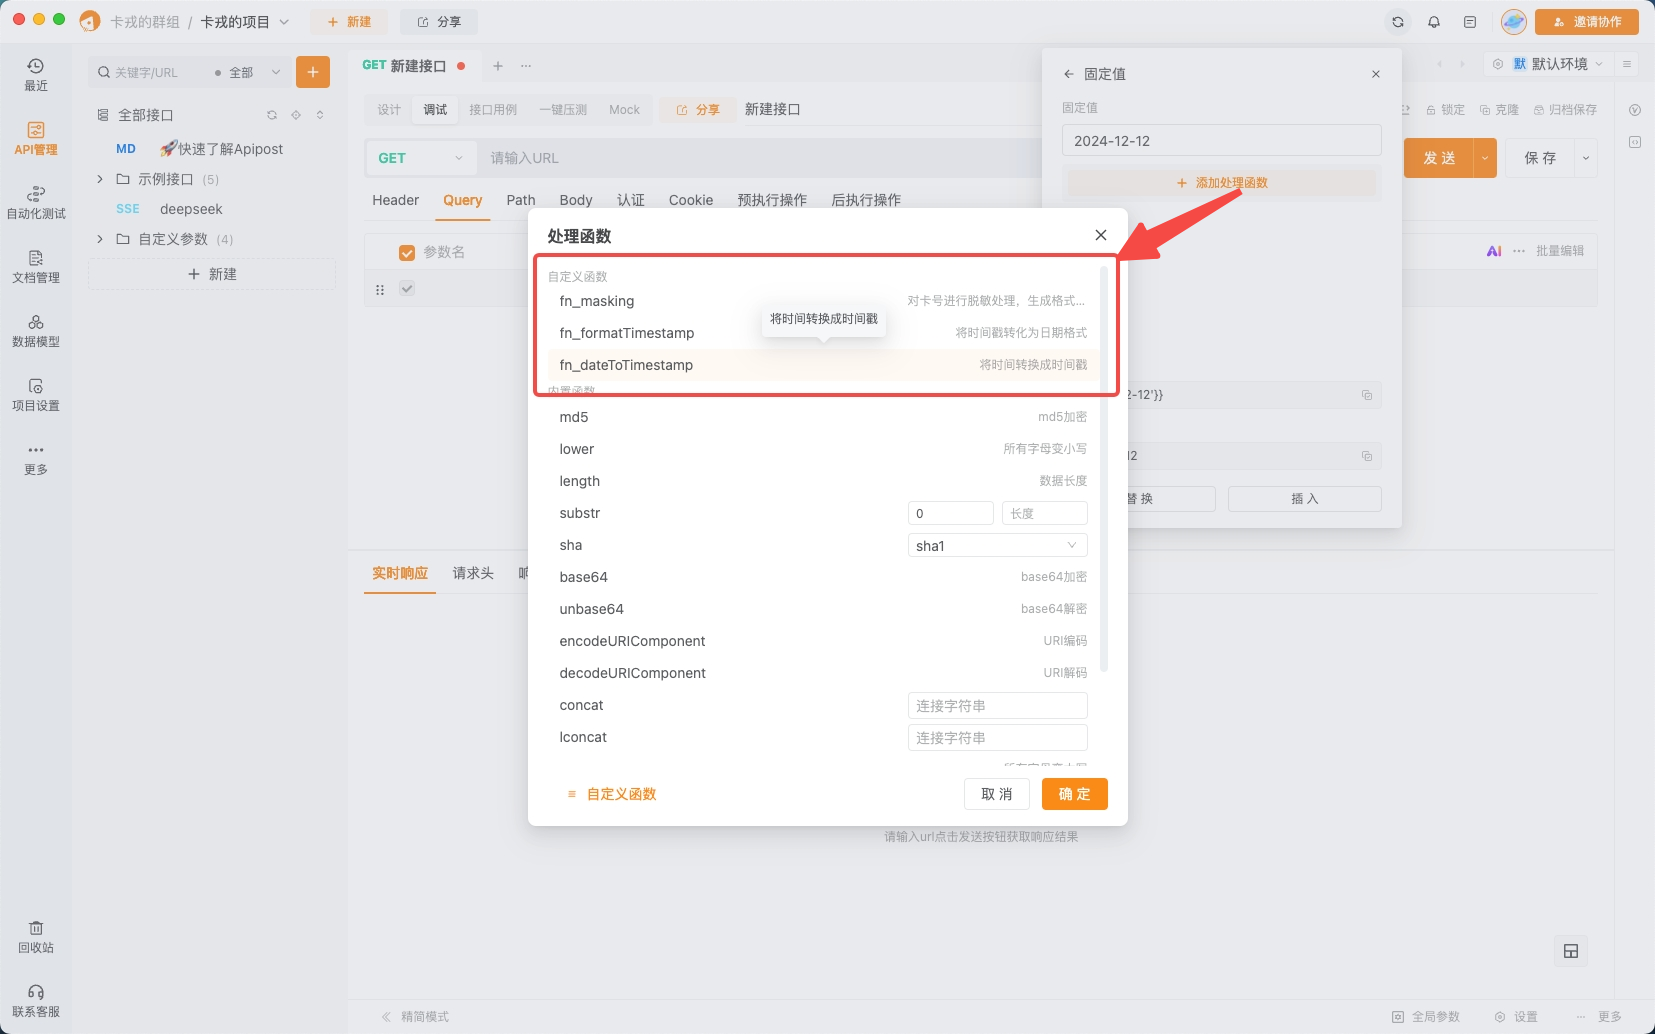This screenshot has height=1034, width=1655.
Task: Open the 回收站 recycle bin
Action: (x=36, y=937)
